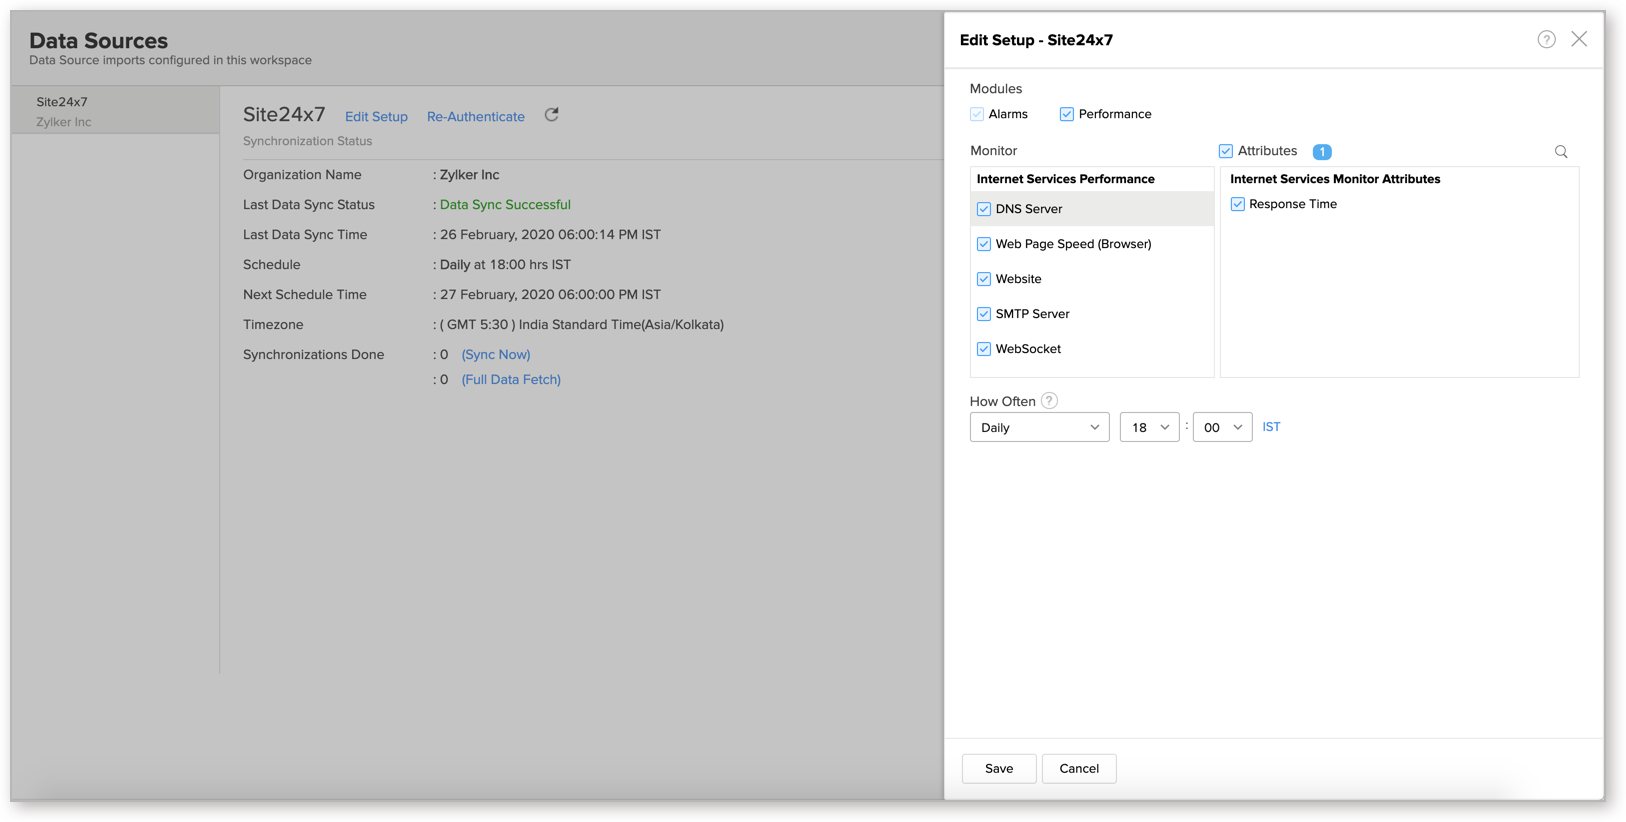The width and height of the screenshot is (1626, 822).
Task: Click the Save button
Action: [999, 768]
